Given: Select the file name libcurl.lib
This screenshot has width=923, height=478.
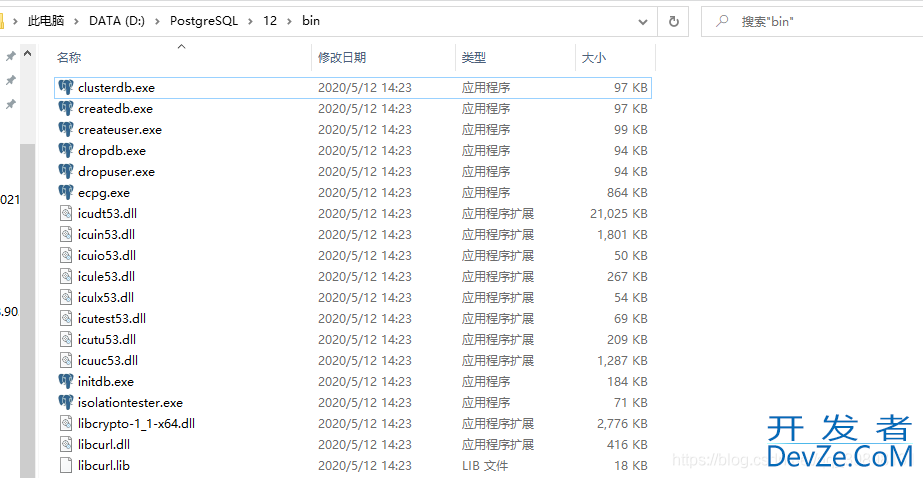Looking at the screenshot, I should [104, 466].
